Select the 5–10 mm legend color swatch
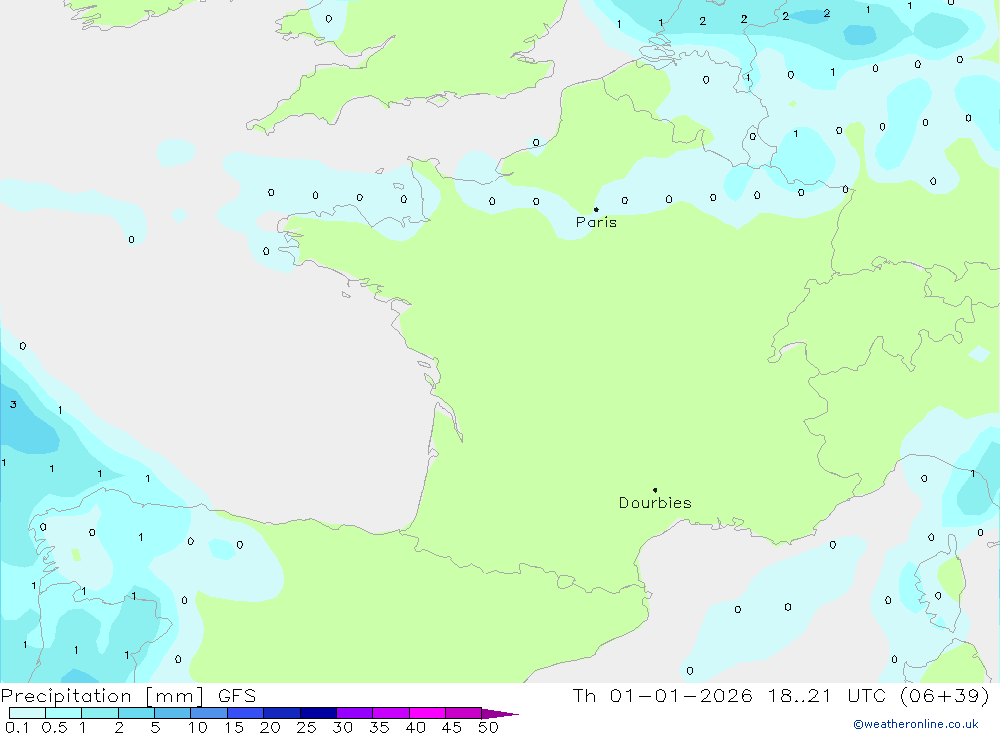Screen dimensions: 1000x733 tap(172, 713)
